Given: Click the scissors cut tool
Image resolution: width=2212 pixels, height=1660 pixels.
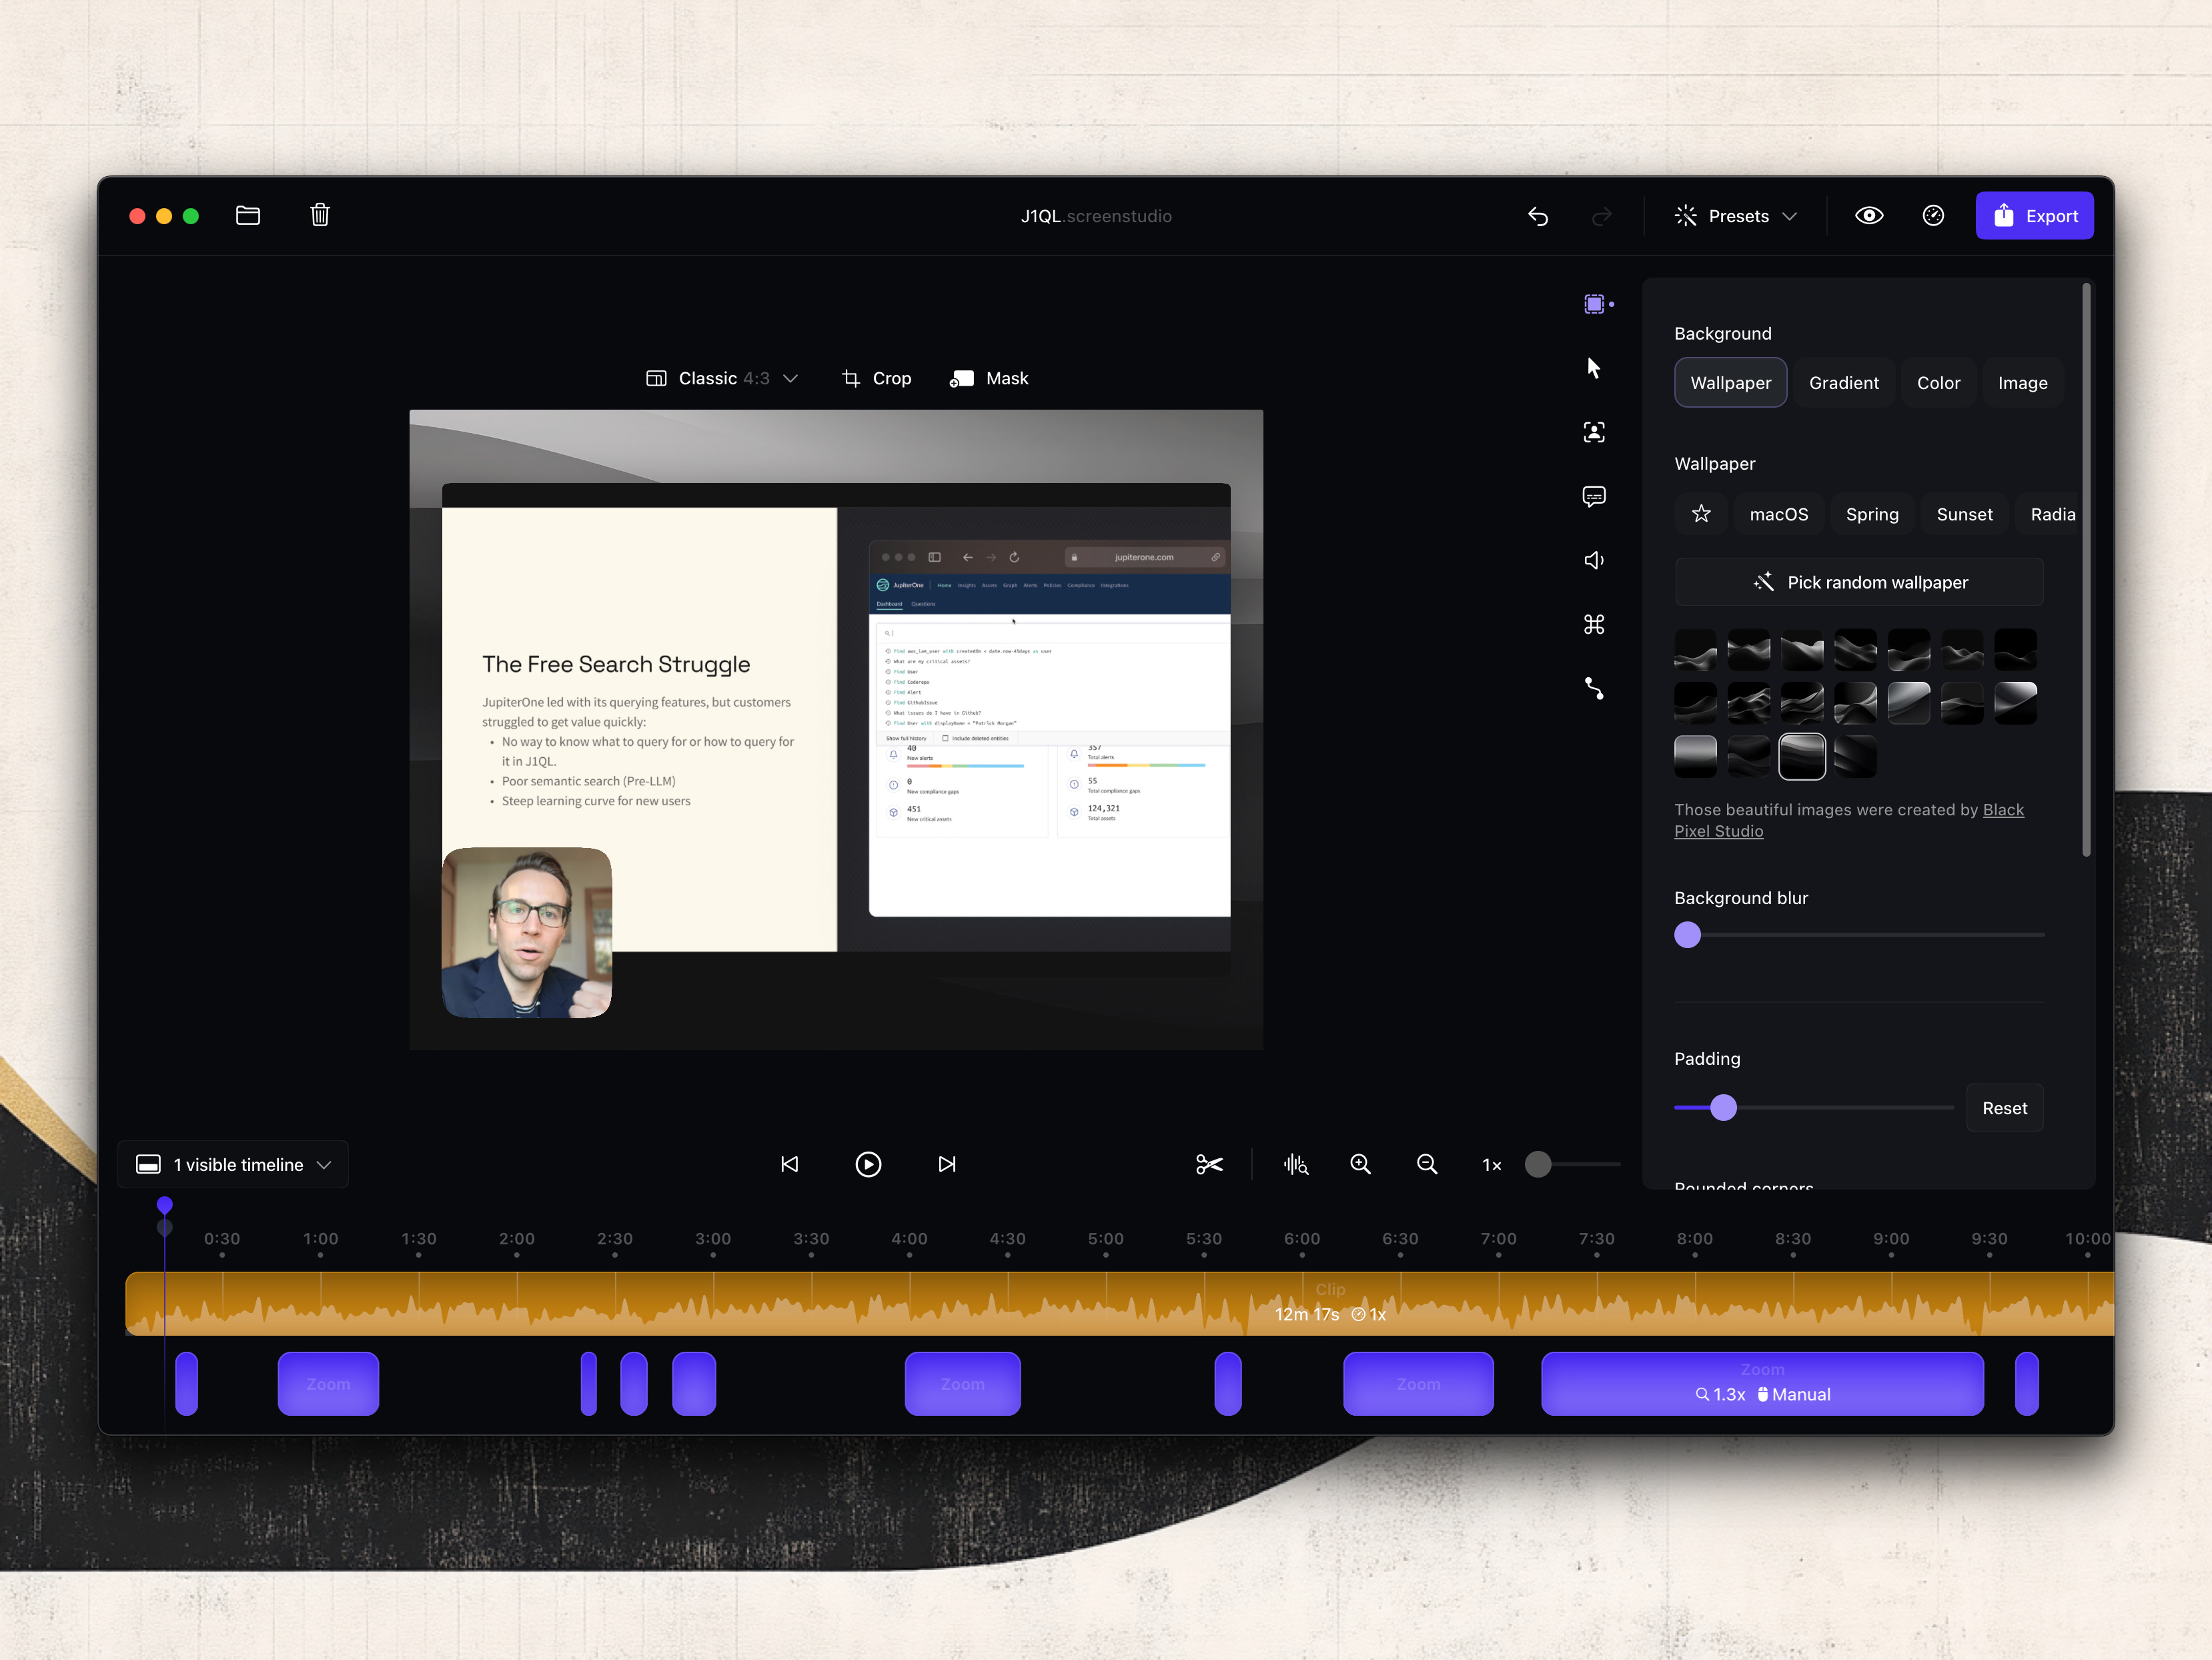Looking at the screenshot, I should pyautogui.click(x=1209, y=1164).
